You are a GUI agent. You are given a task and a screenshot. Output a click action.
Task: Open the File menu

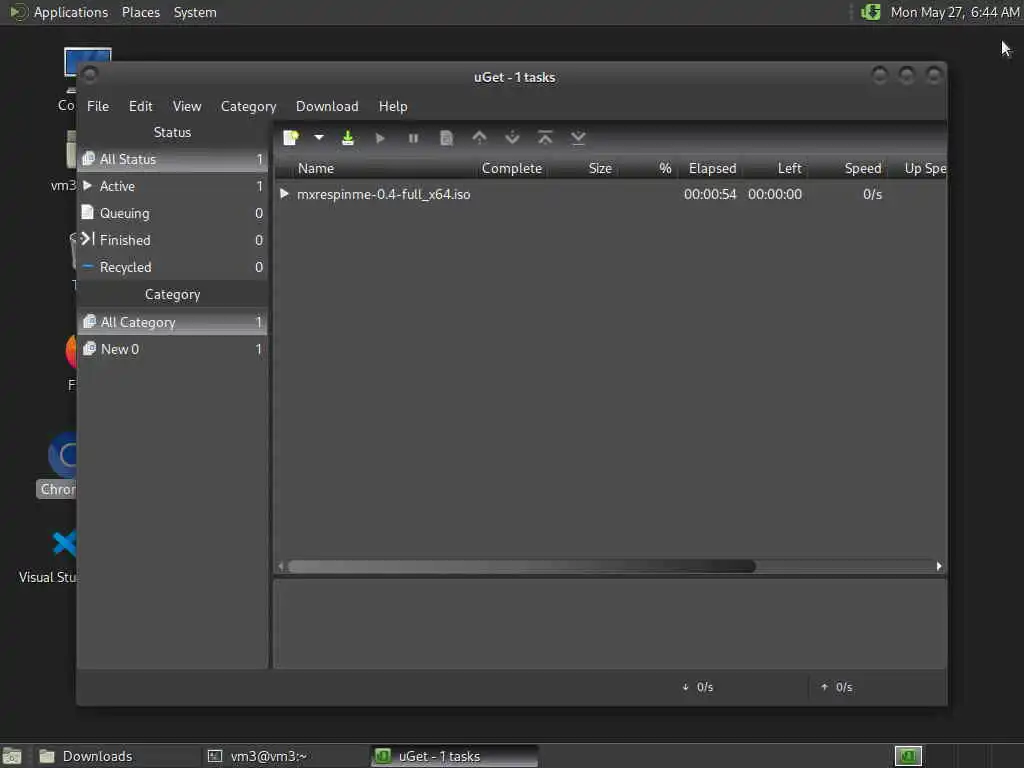[98, 106]
